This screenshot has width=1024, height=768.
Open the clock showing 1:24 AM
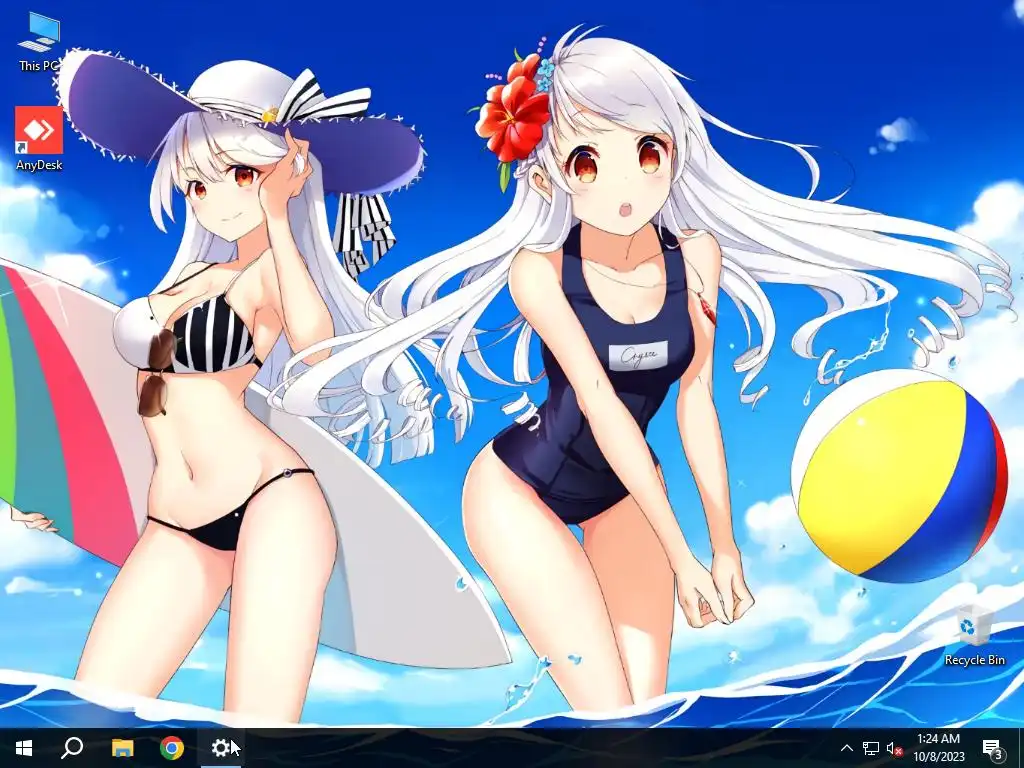938,748
